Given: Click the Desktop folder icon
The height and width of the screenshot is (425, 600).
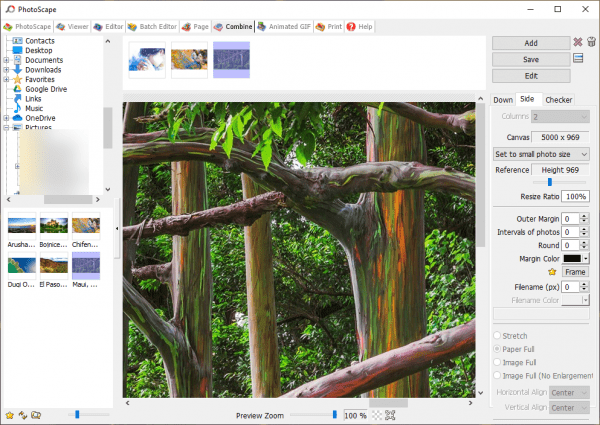Looking at the screenshot, I should tap(17, 50).
